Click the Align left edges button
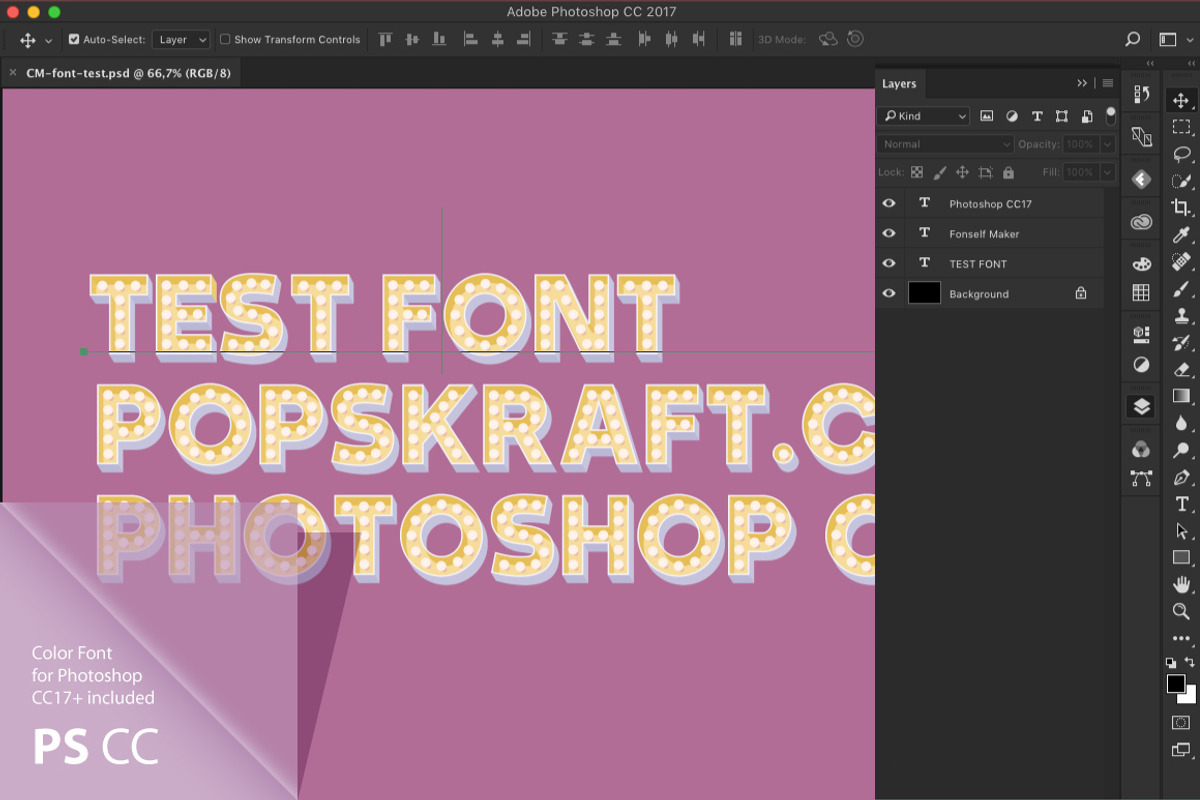This screenshot has height=800, width=1200. click(x=470, y=40)
